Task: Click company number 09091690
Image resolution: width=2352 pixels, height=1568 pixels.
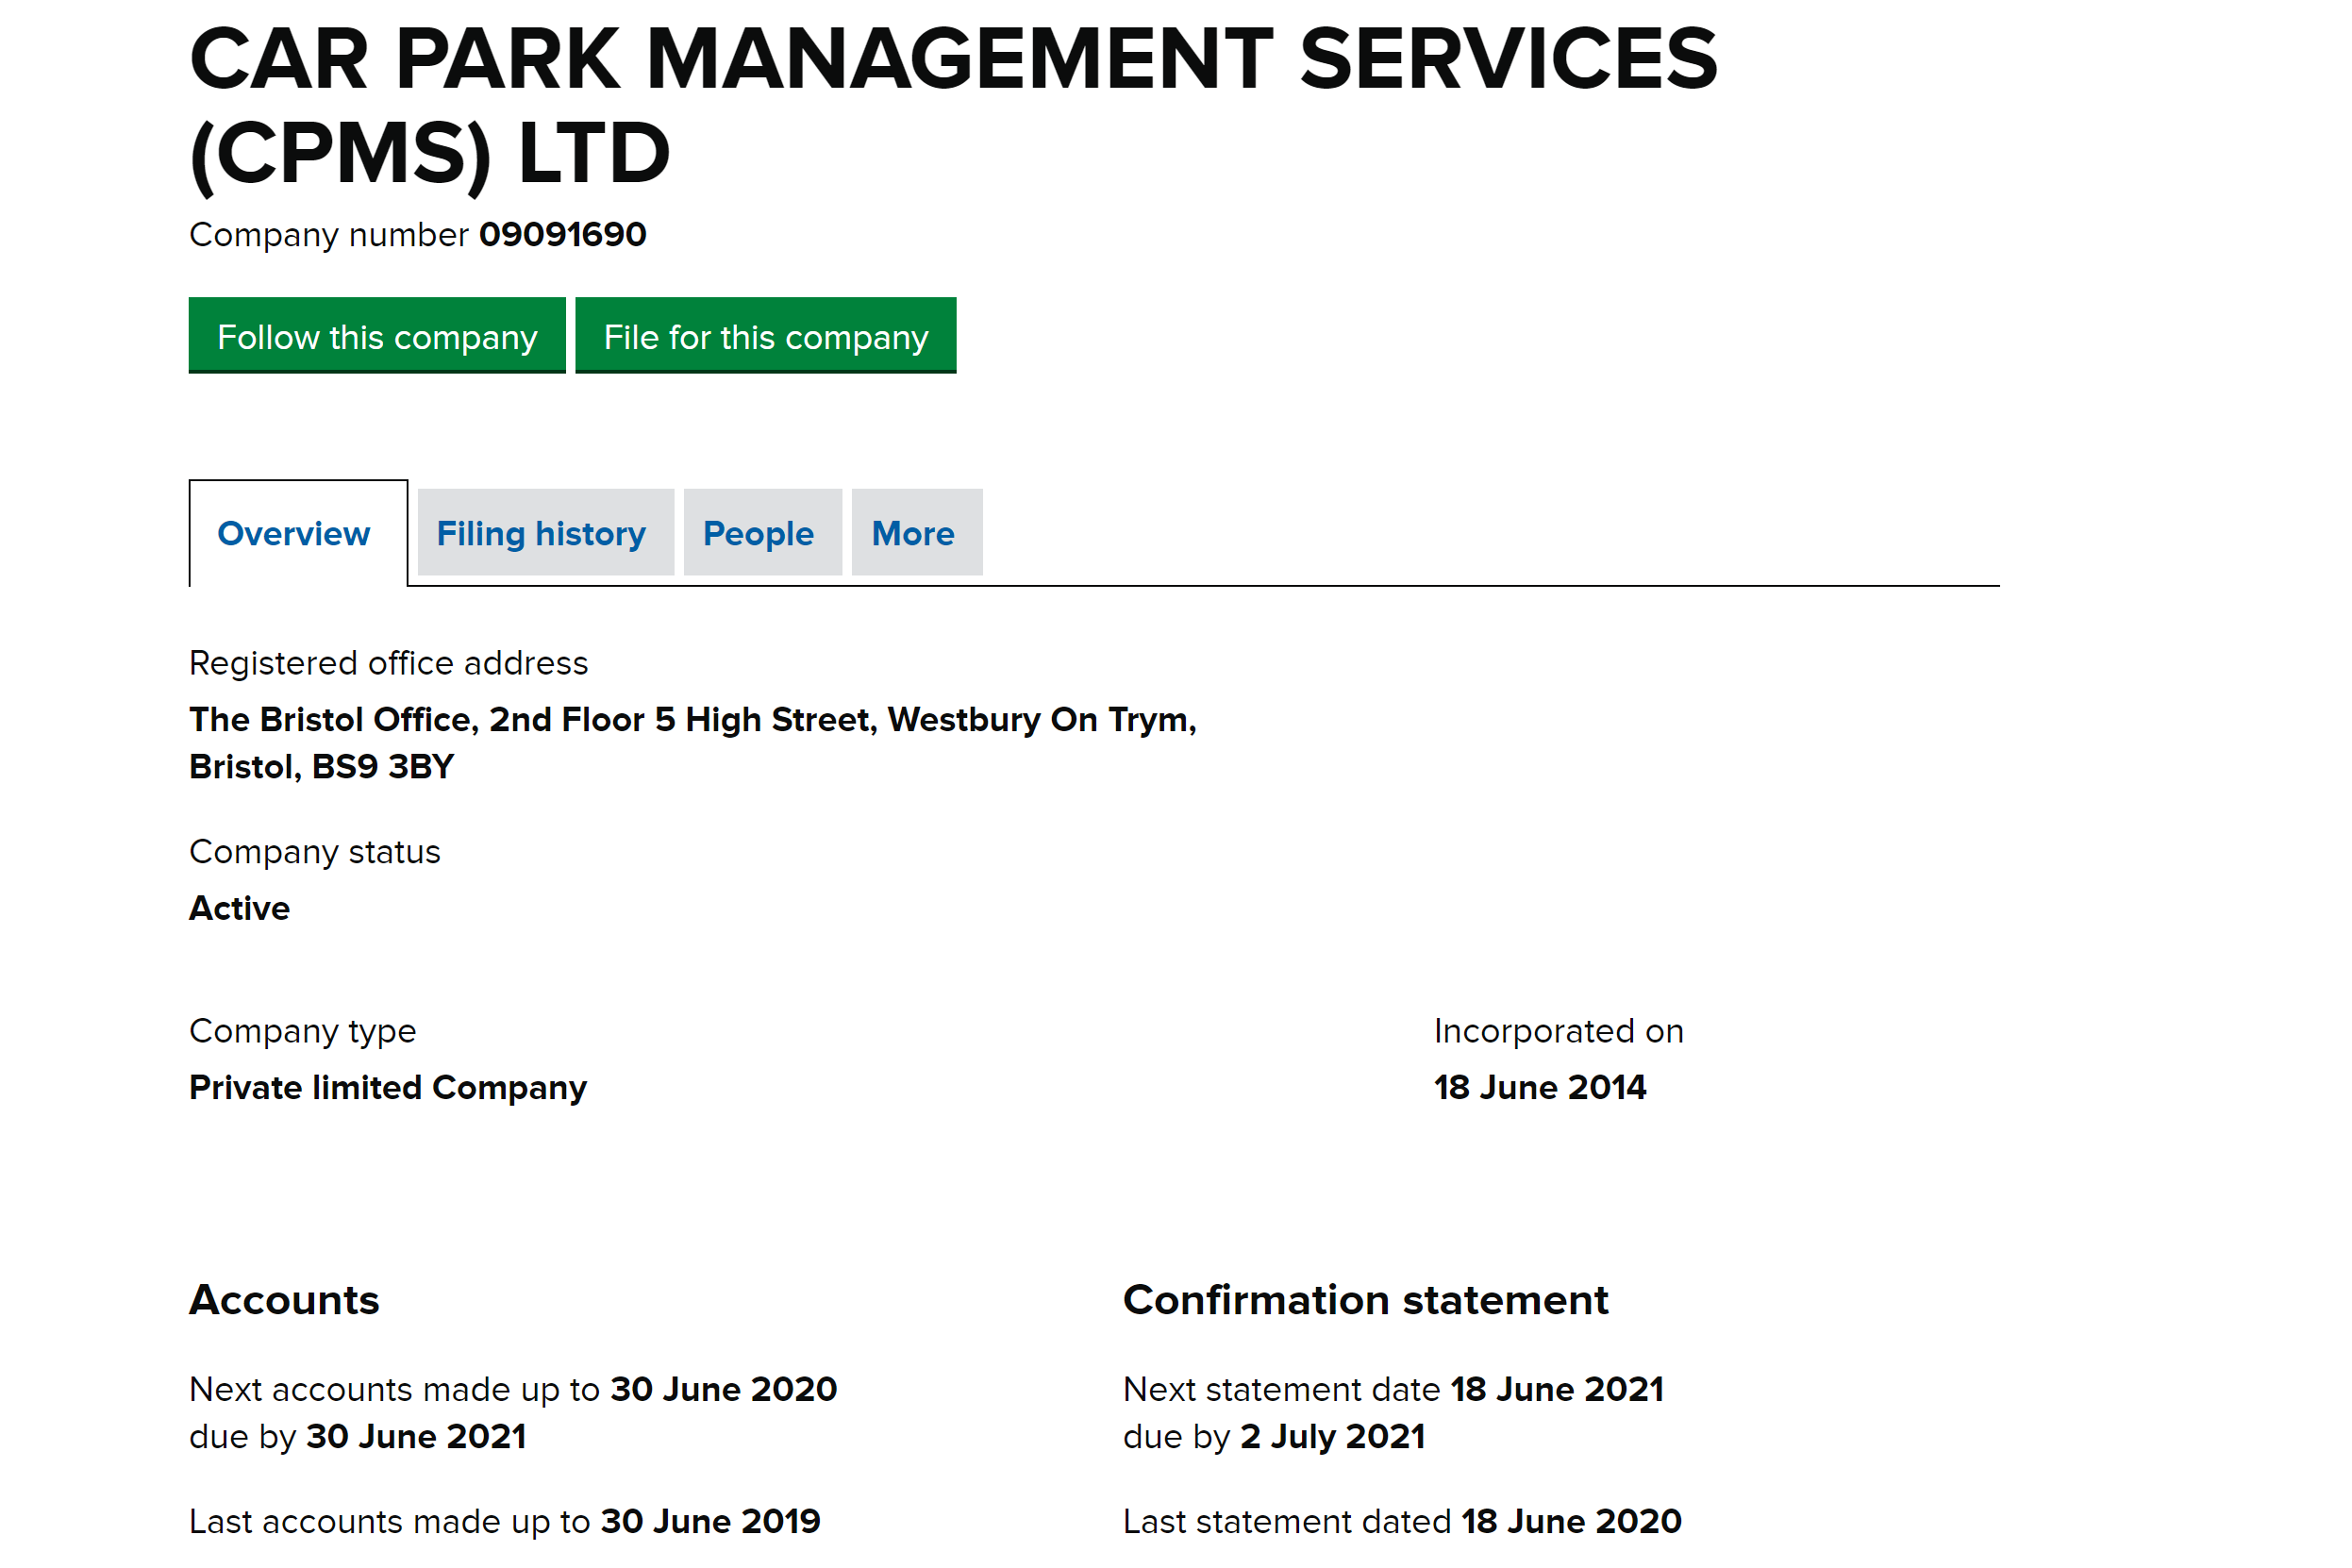Action: [563, 234]
